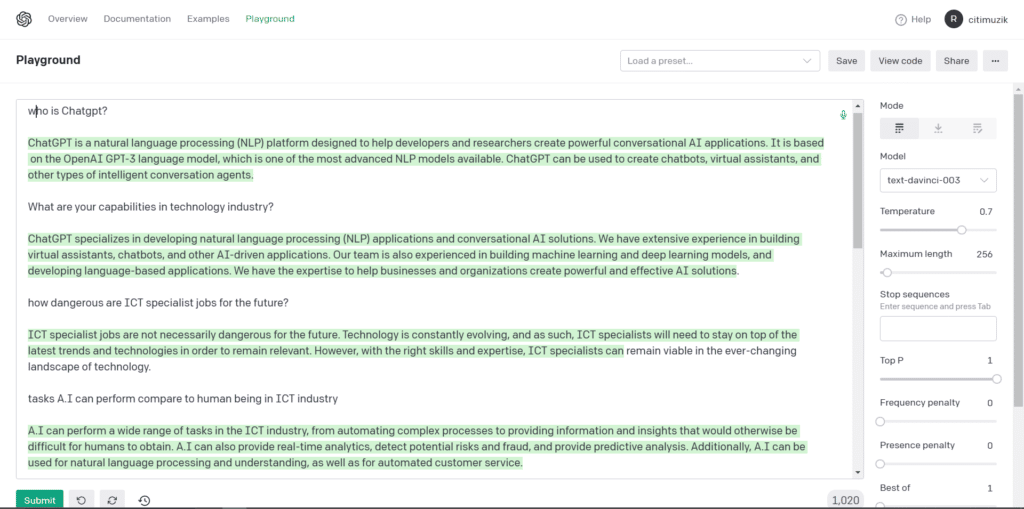Open the history clock icon
Viewport: 1024px width, 509px height.
click(x=145, y=500)
